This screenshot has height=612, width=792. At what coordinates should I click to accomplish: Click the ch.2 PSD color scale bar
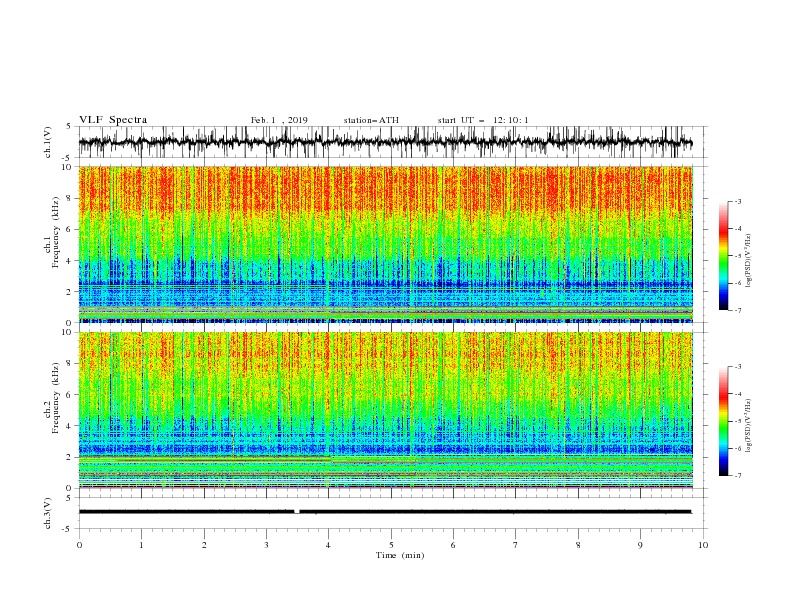pyautogui.click(x=723, y=421)
